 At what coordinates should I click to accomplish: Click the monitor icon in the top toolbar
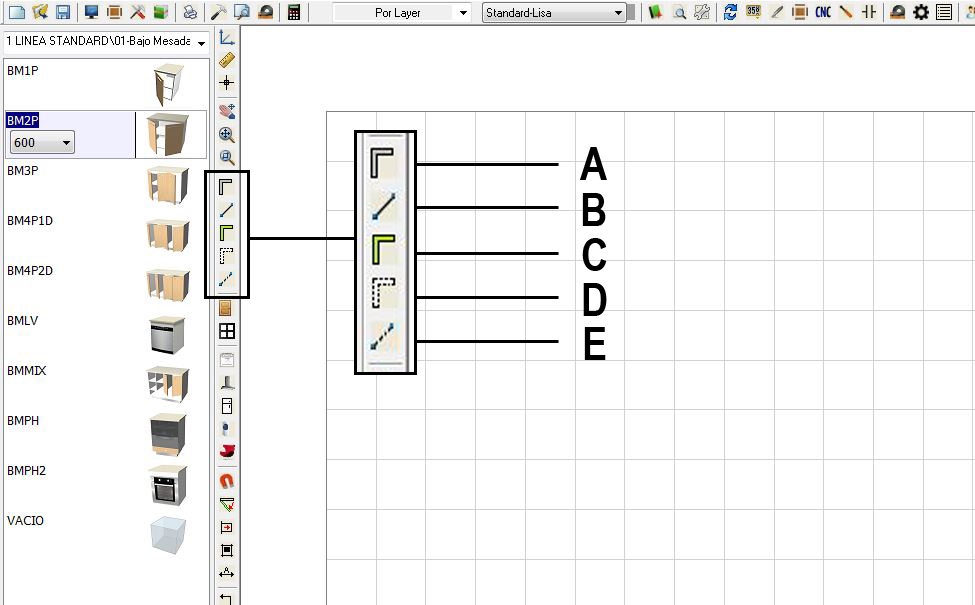(x=91, y=12)
